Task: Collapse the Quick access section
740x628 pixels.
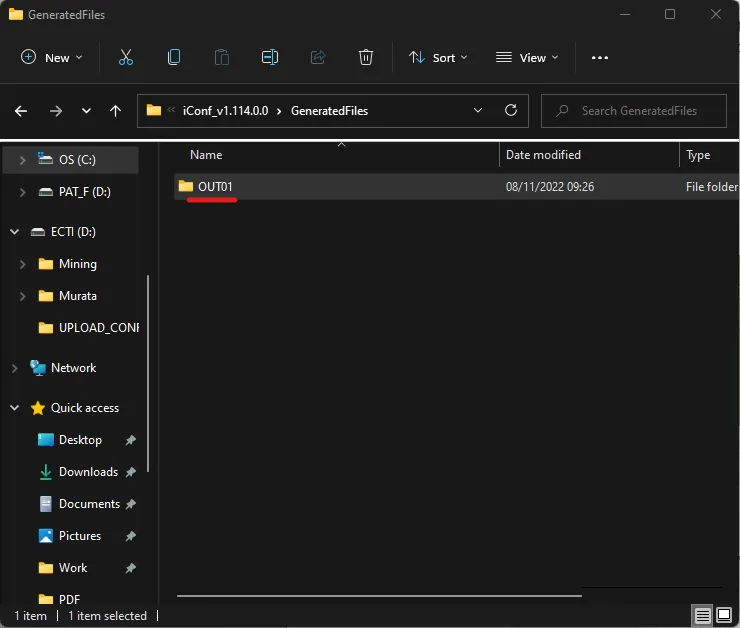Action: pos(15,408)
